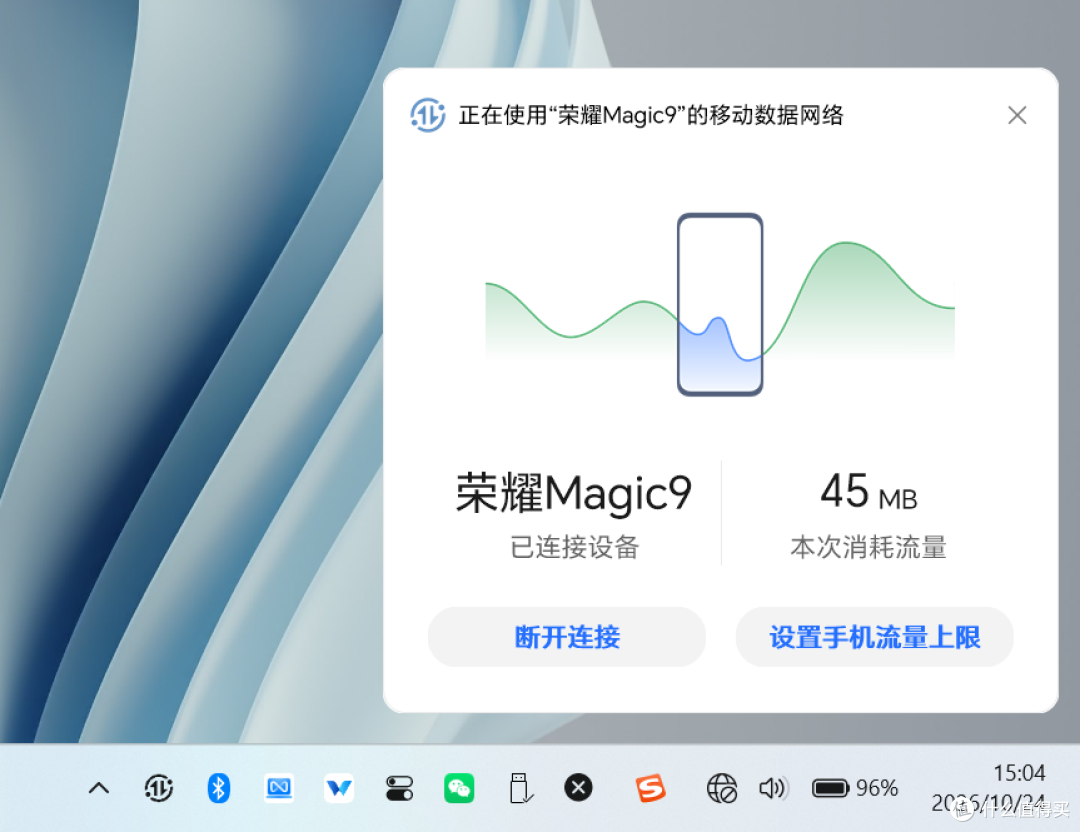The image size is (1080, 832).
Task: Open the blue screen-cast tray icon
Action: [279, 788]
